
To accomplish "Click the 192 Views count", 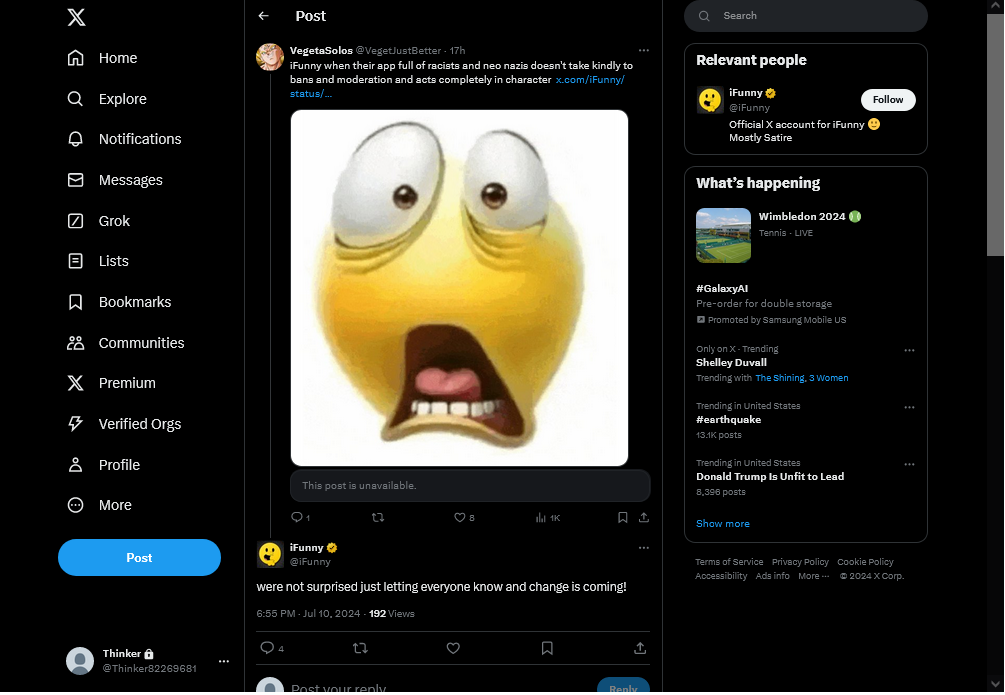I will pyautogui.click(x=392, y=614).
